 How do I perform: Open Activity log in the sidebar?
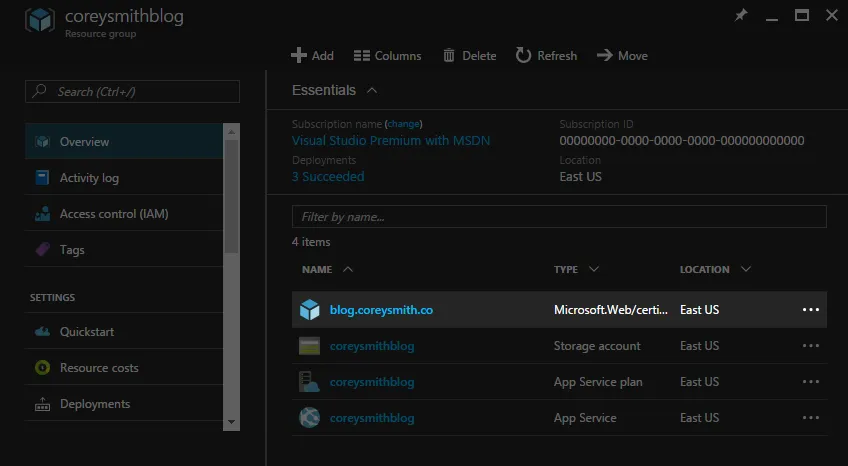[x=124, y=177]
